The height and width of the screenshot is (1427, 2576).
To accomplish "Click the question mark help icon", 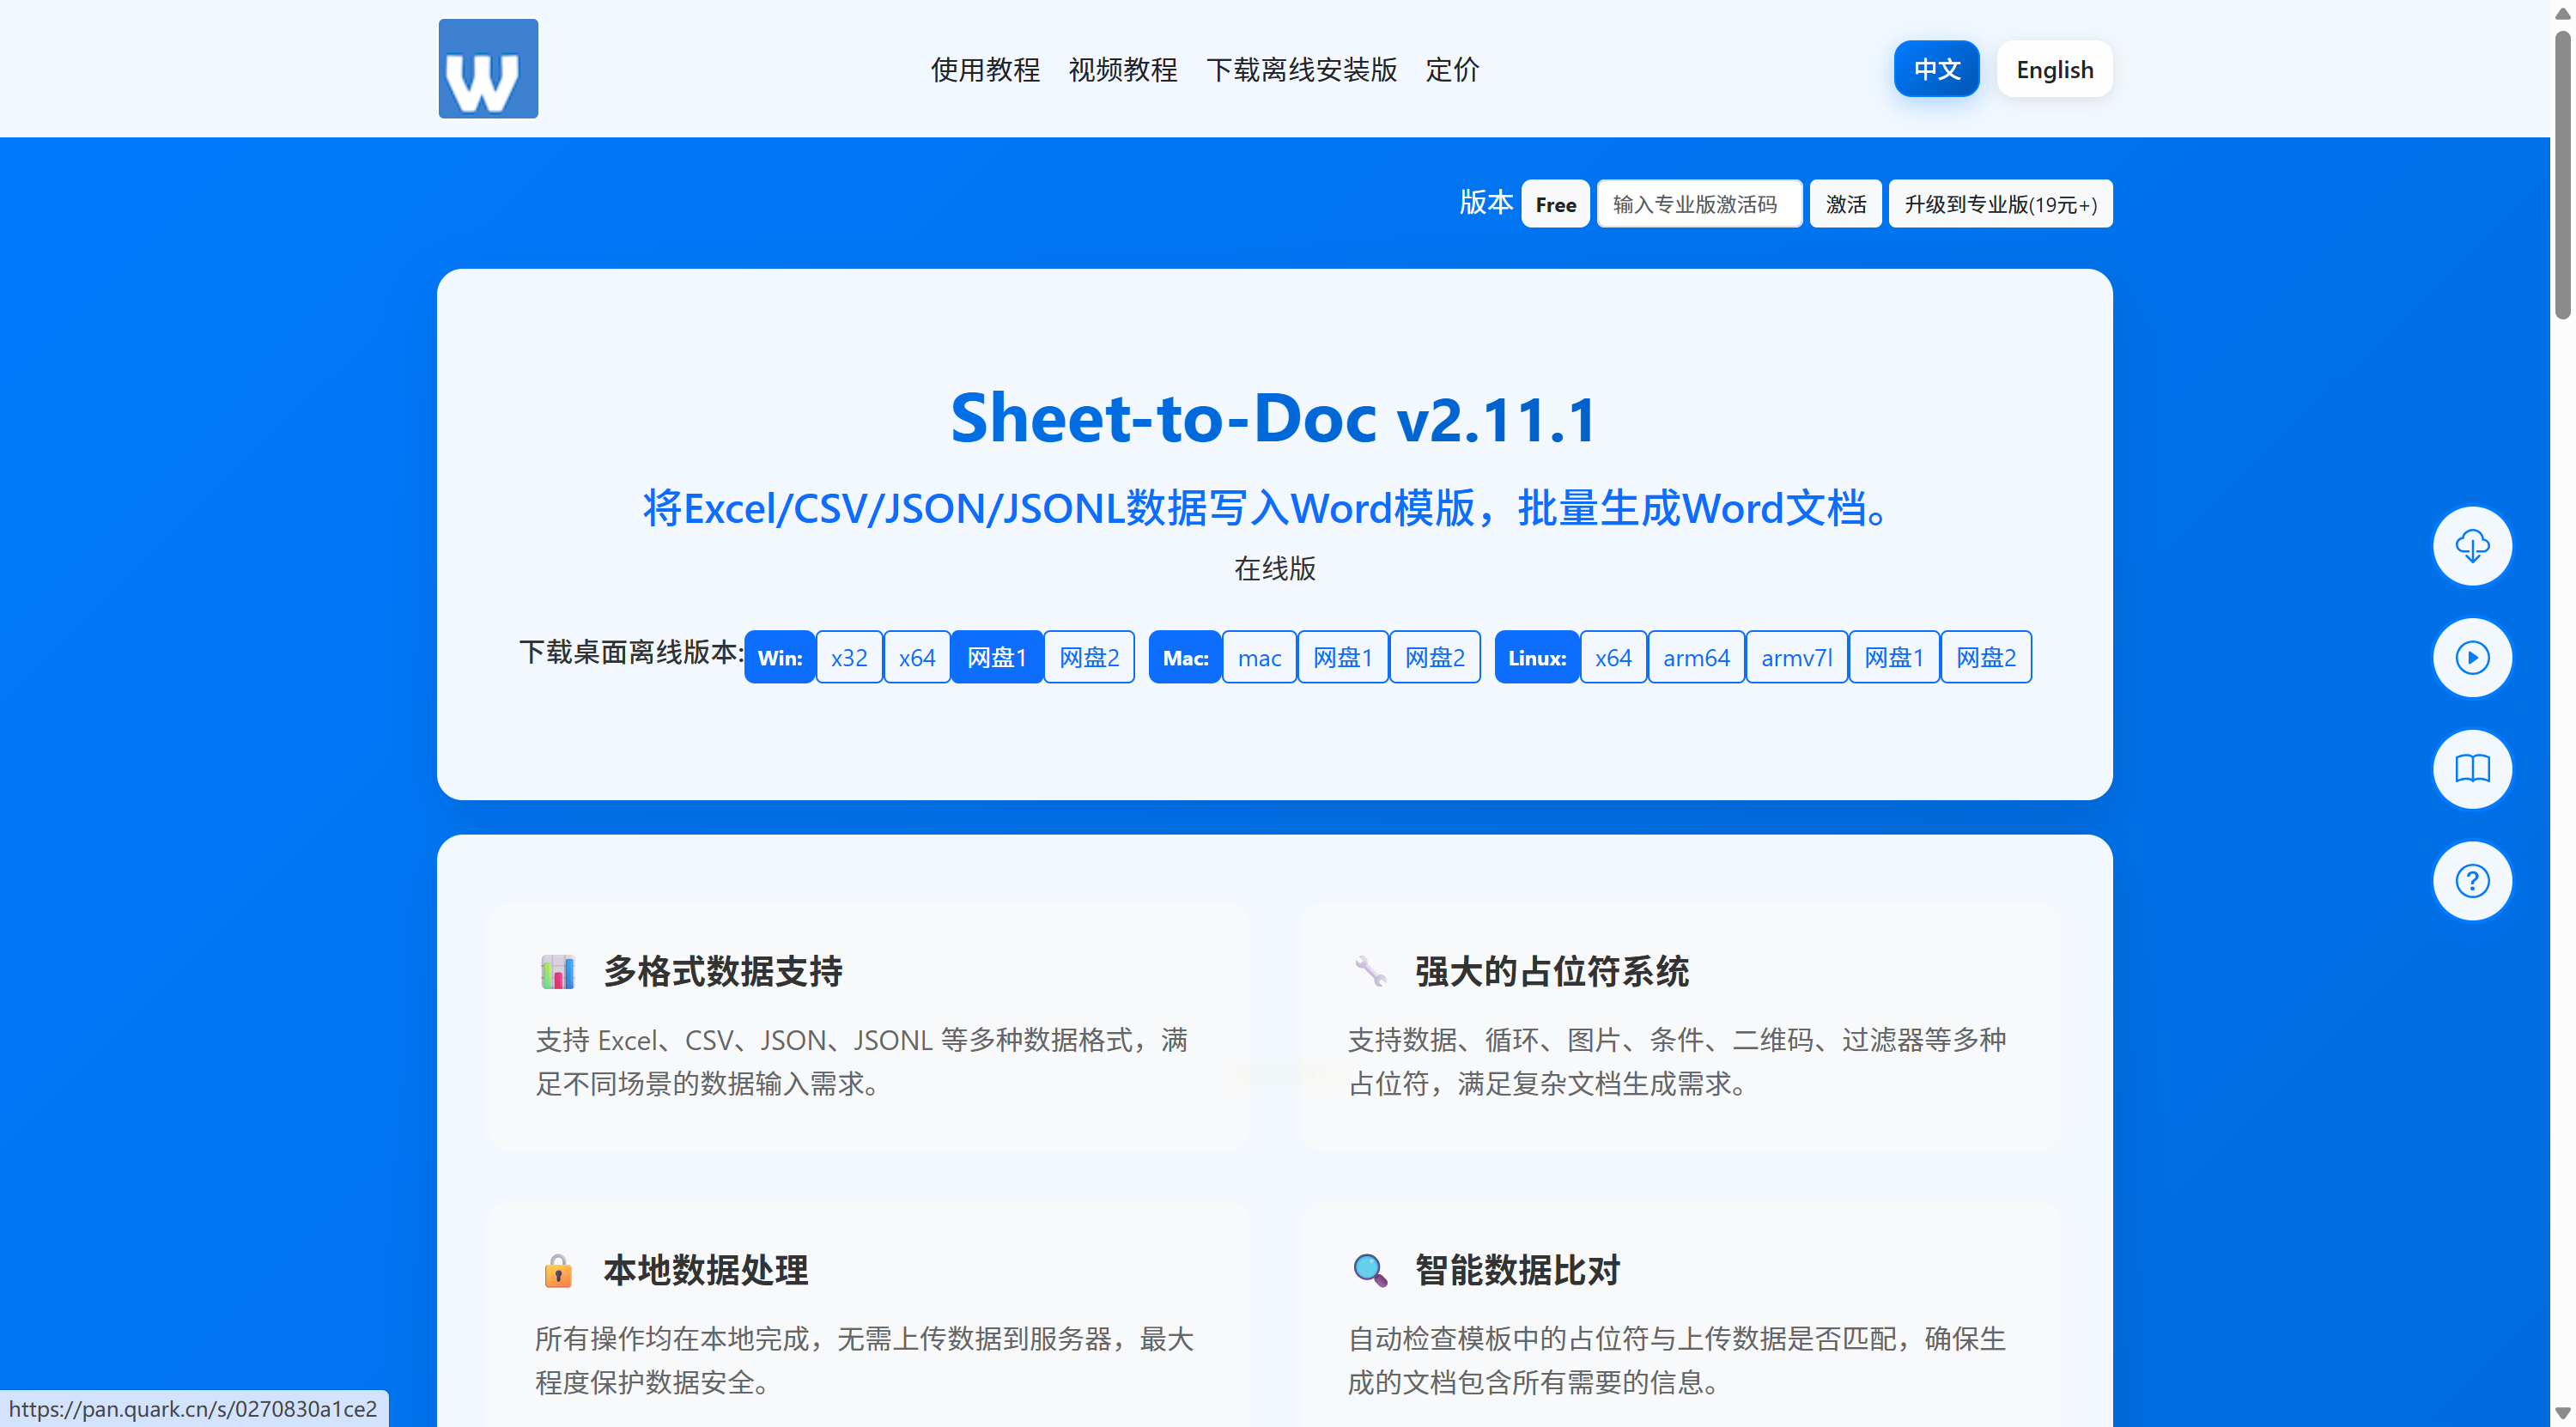I will coord(2471,881).
